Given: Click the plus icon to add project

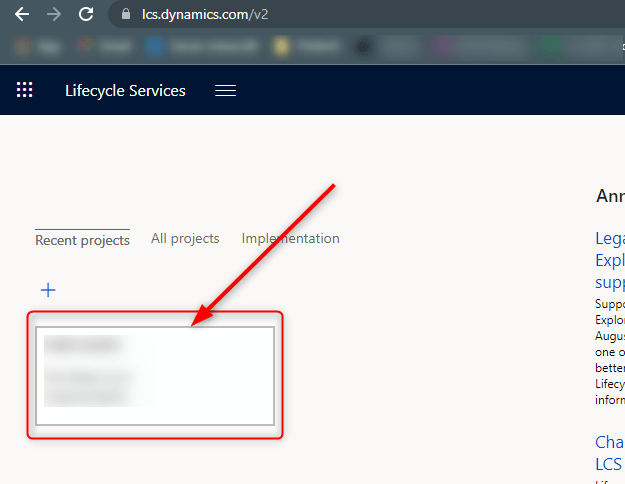Looking at the screenshot, I should (48, 290).
